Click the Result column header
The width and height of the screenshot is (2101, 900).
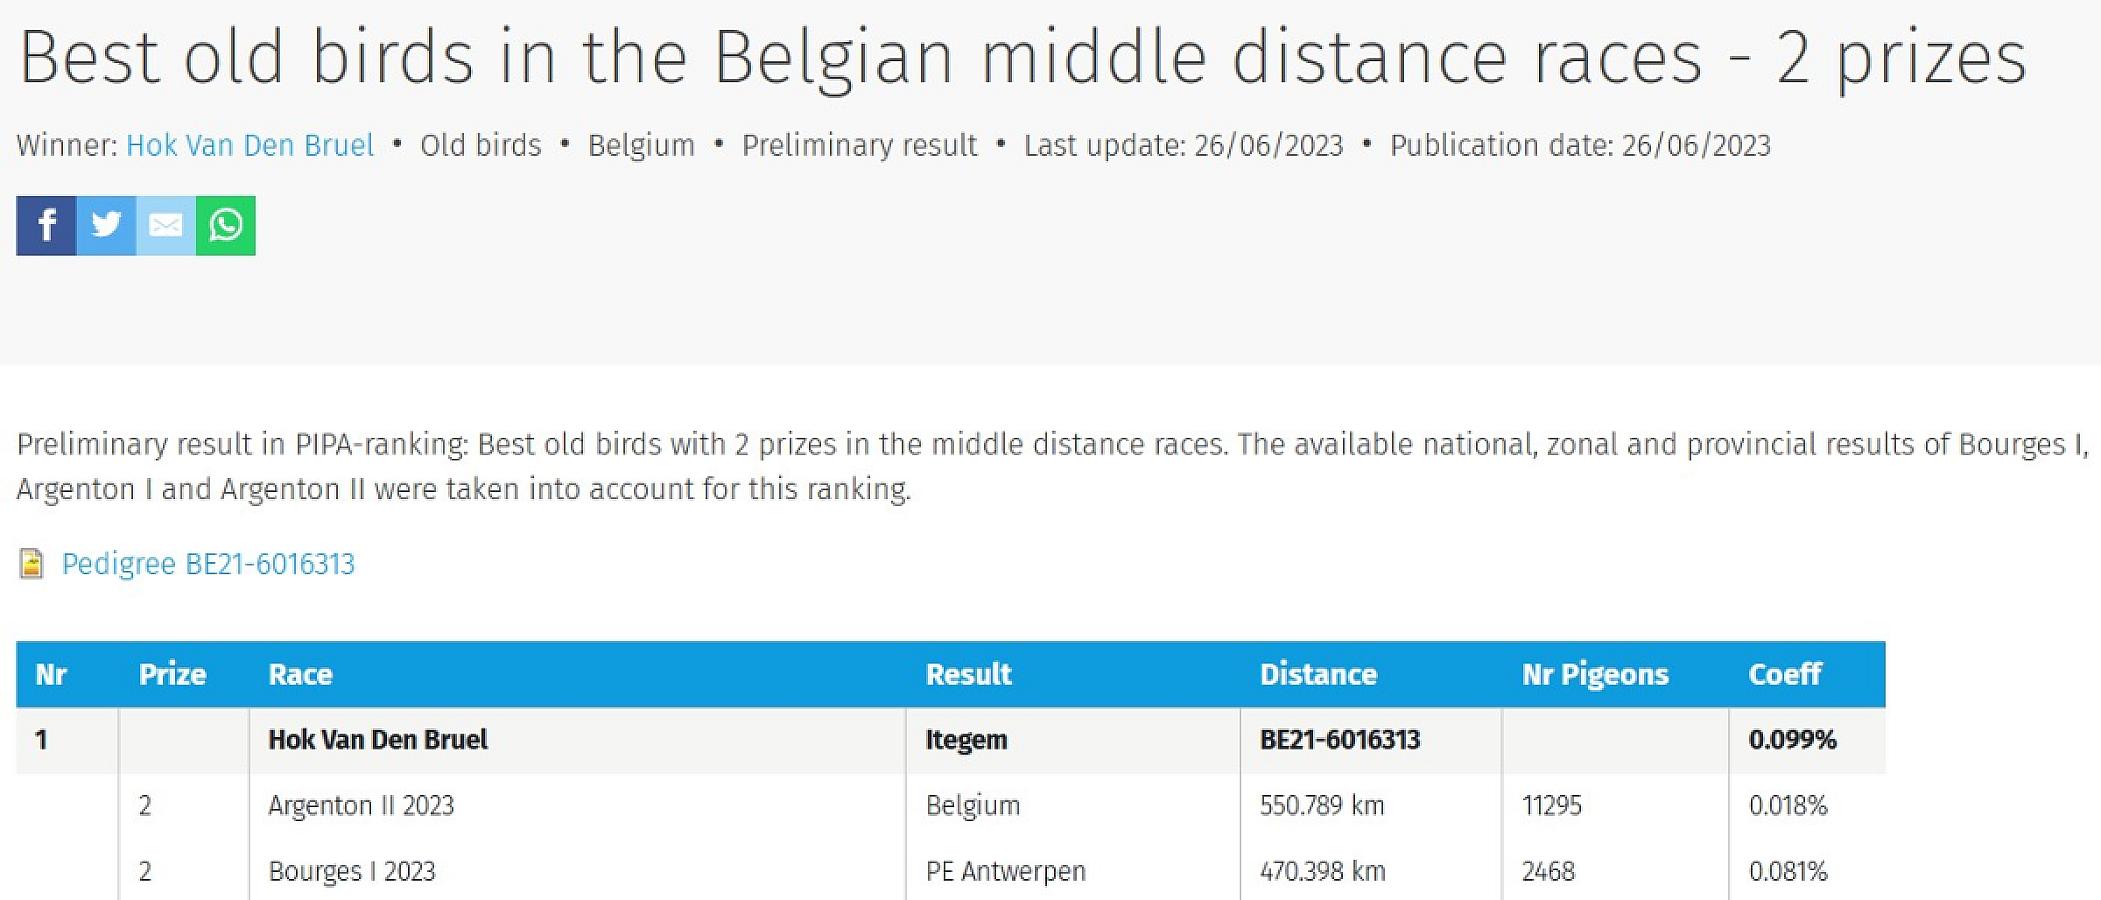point(968,675)
